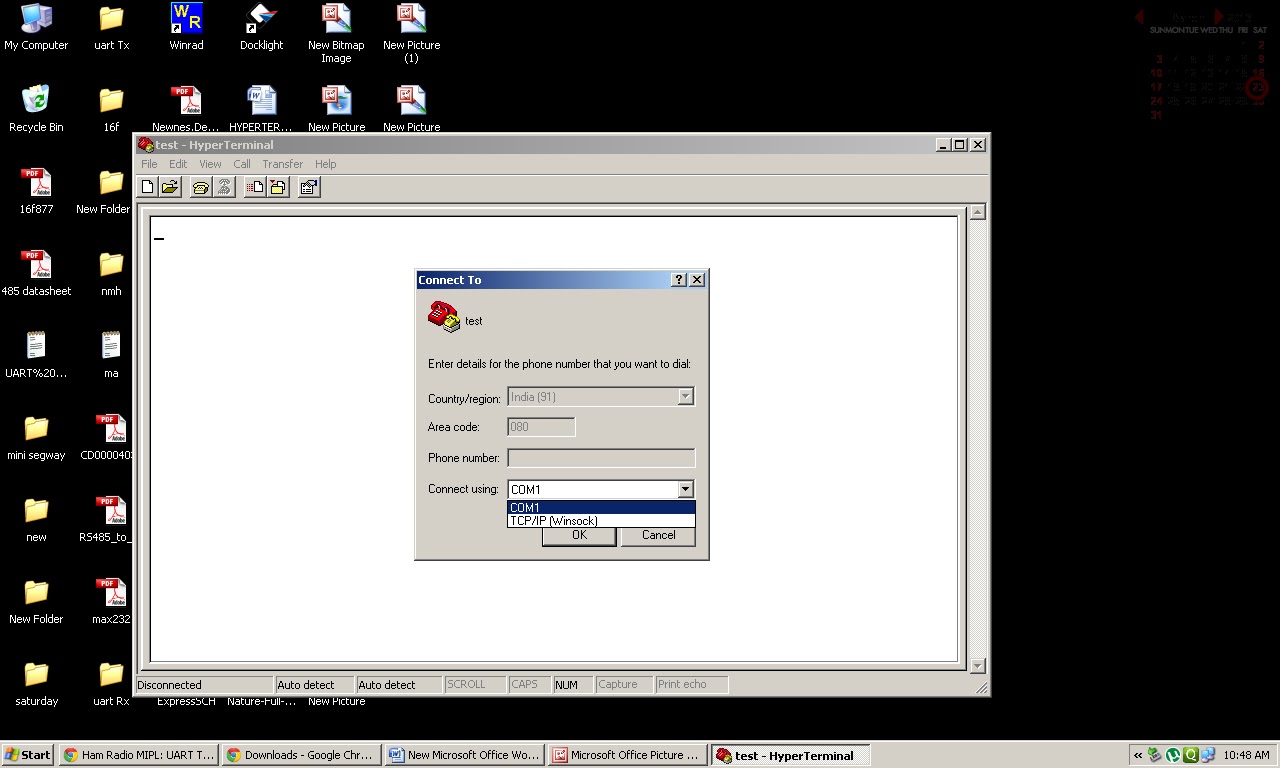Select the Winrad desktop shortcut
Screen dimensions: 1280x768
click(x=186, y=27)
